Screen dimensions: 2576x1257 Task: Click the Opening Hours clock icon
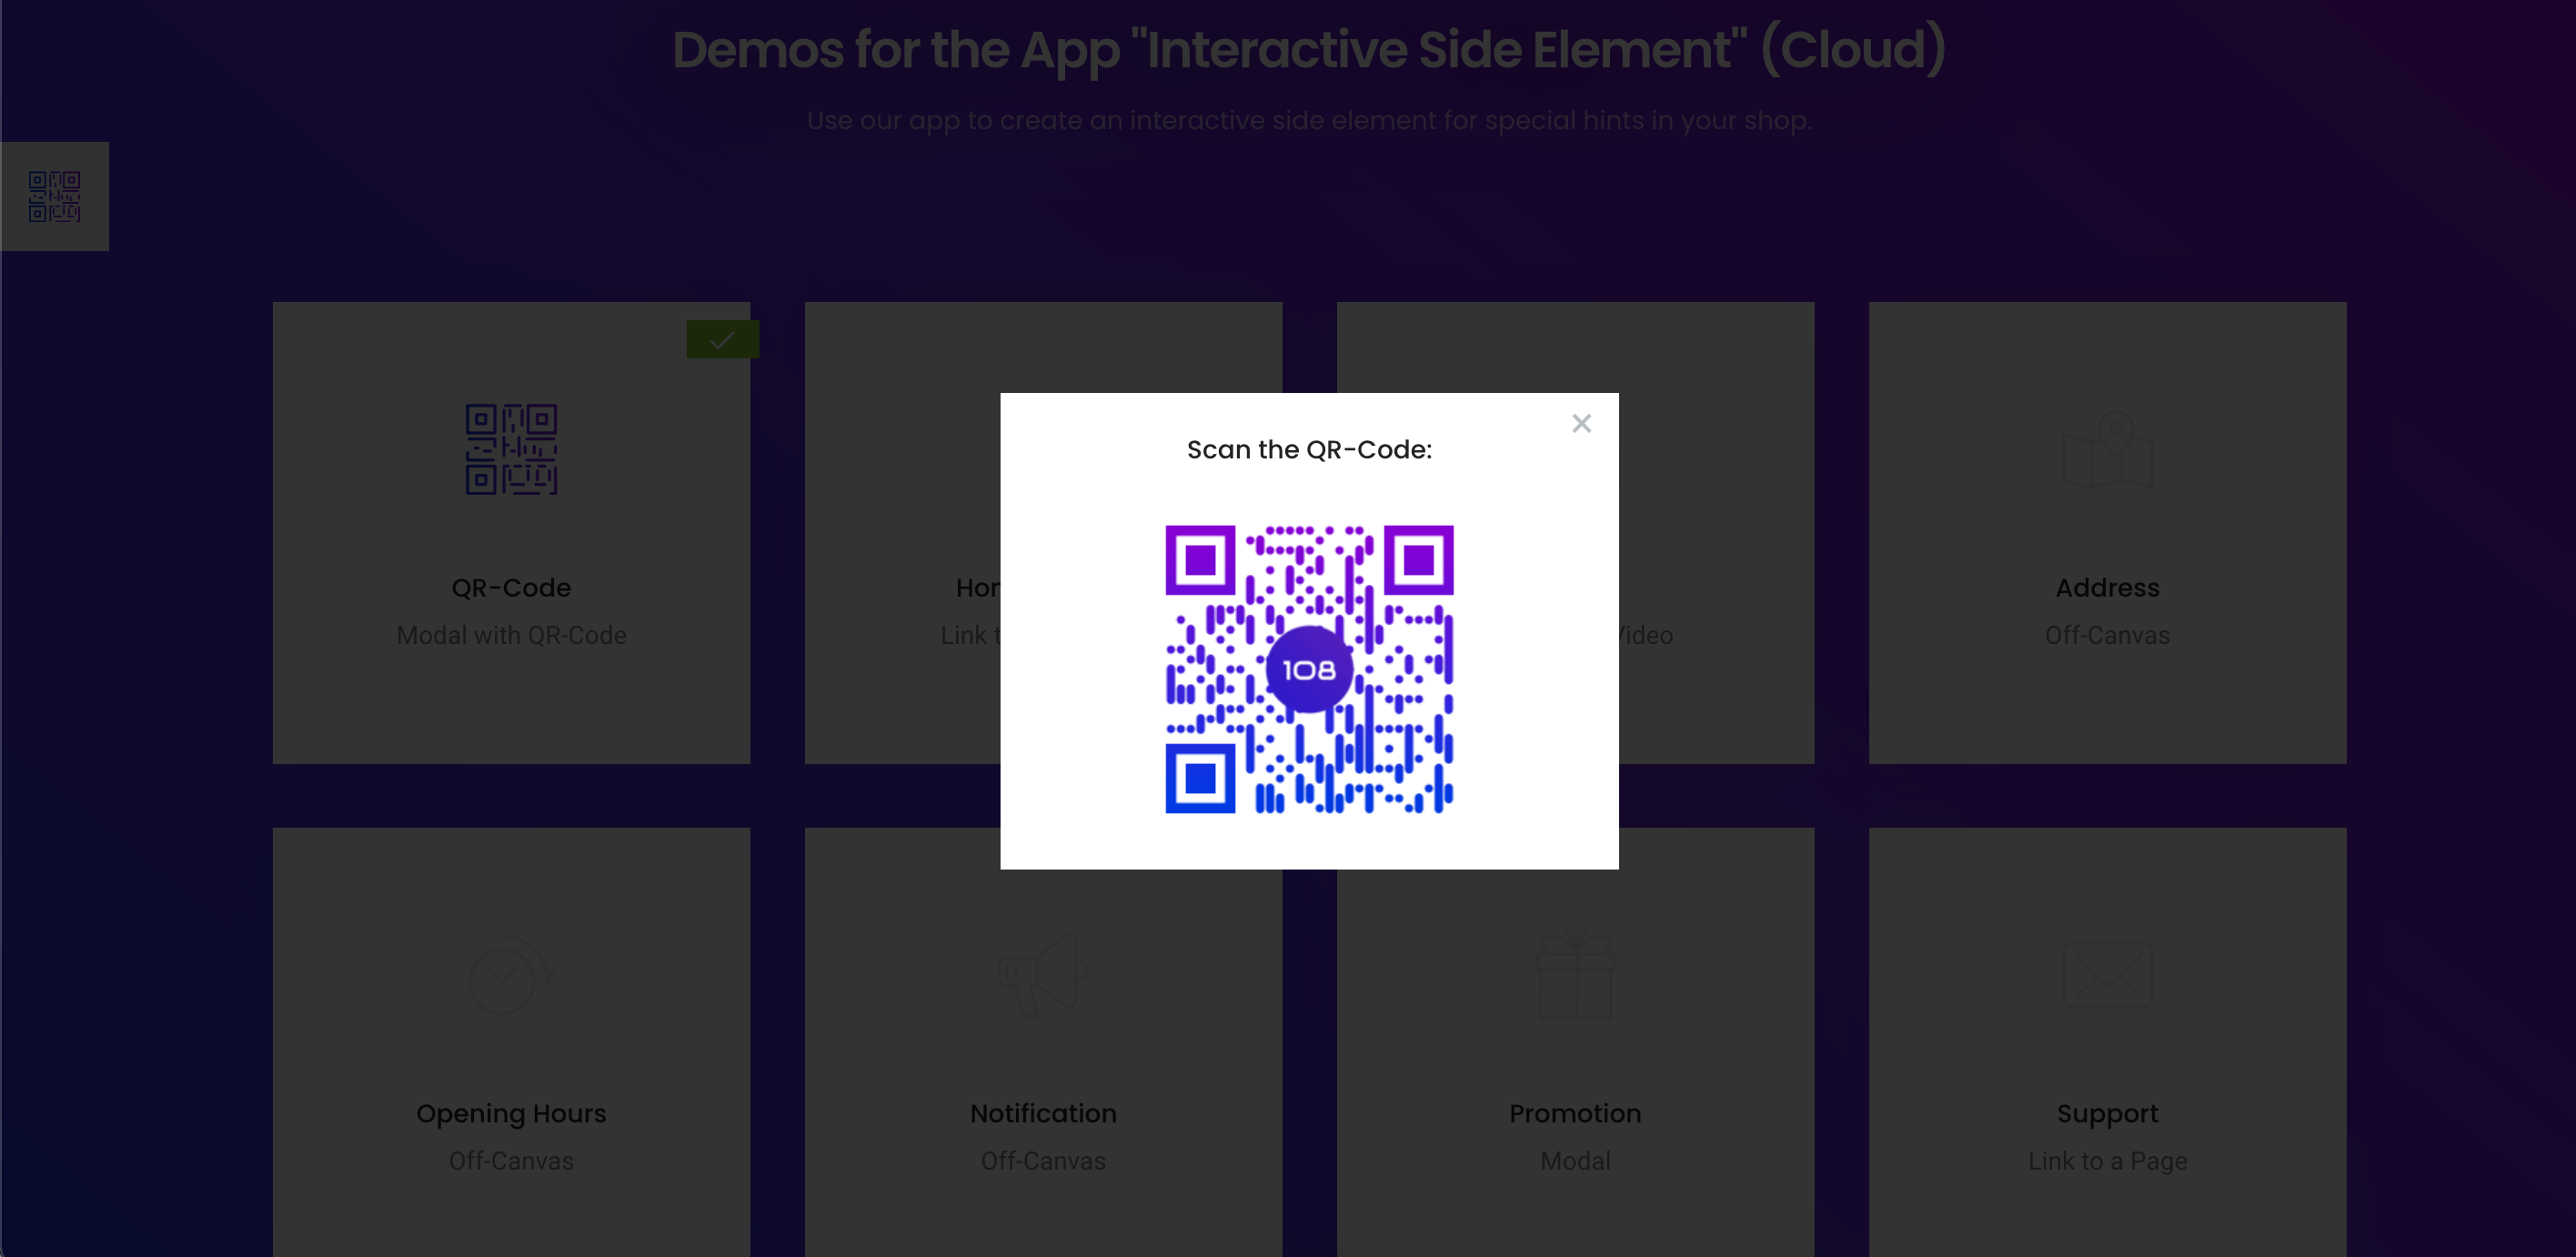click(x=510, y=975)
